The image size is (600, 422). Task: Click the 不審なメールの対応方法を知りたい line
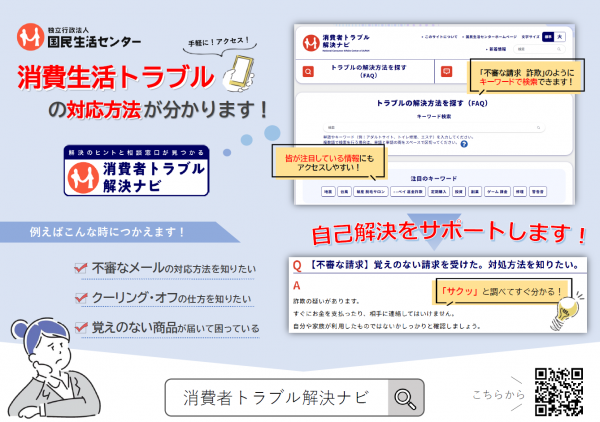pyautogui.click(x=173, y=268)
